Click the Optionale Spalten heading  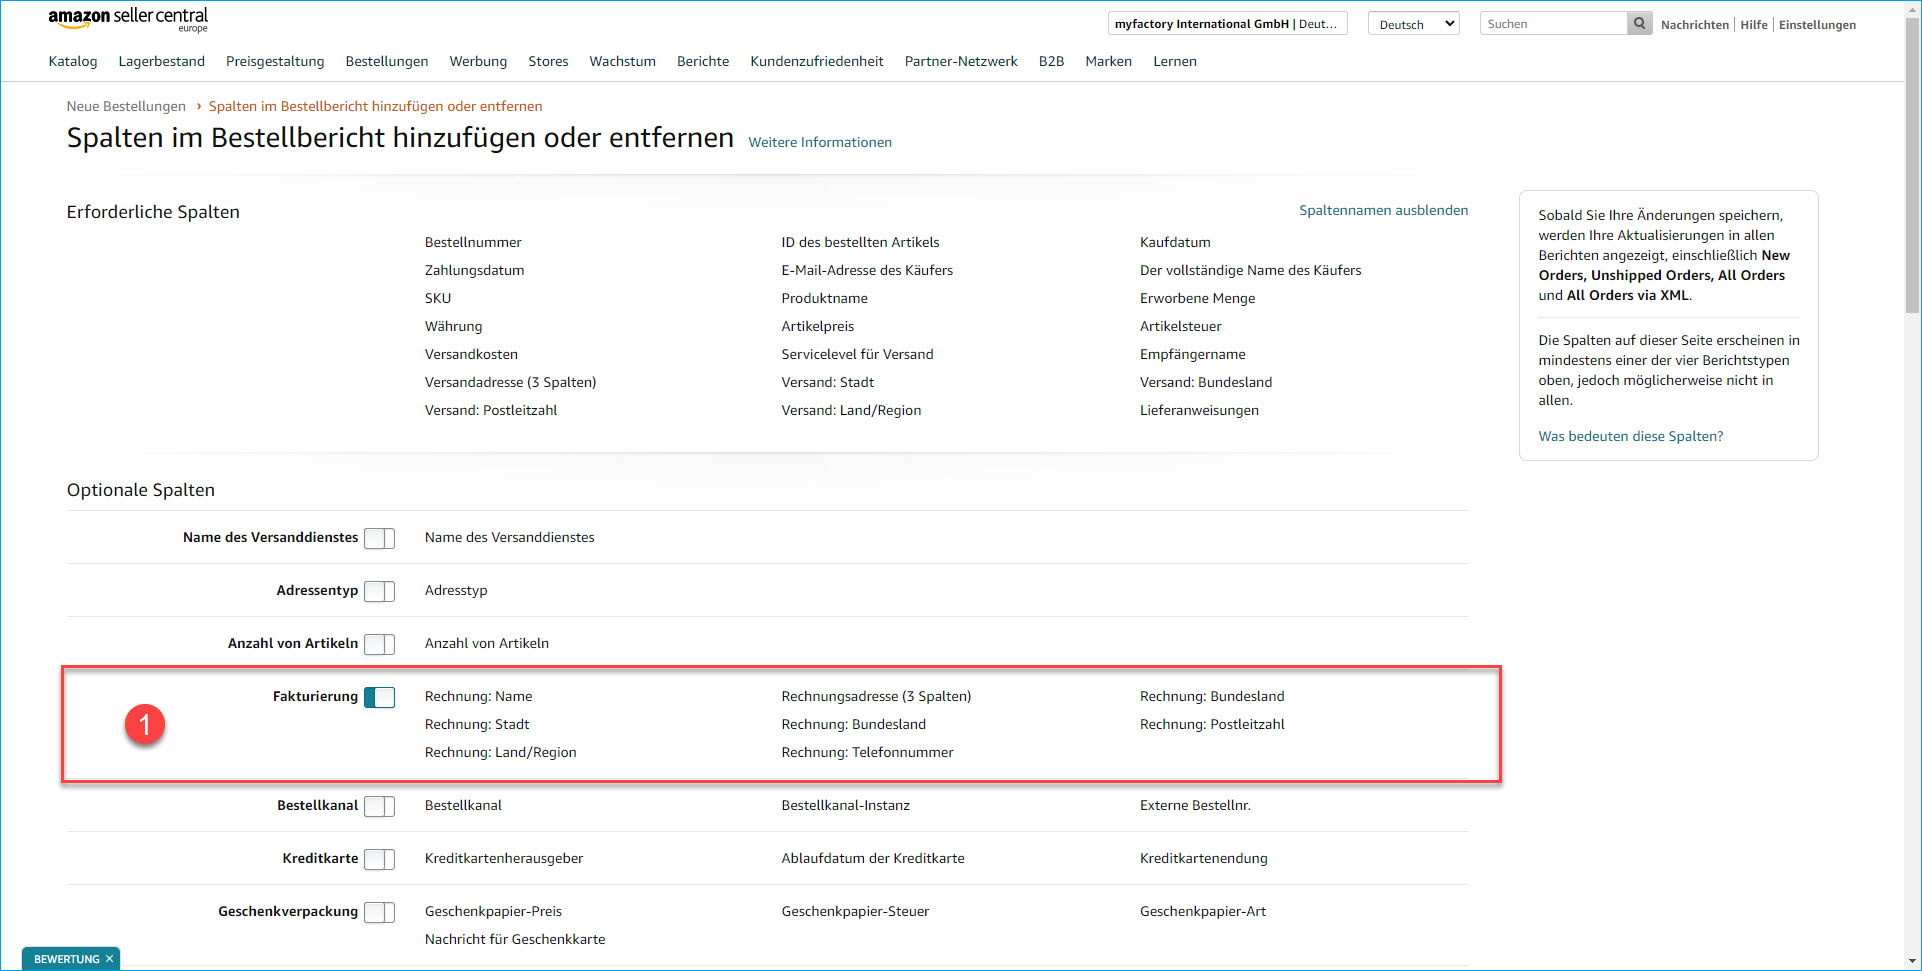(x=141, y=490)
